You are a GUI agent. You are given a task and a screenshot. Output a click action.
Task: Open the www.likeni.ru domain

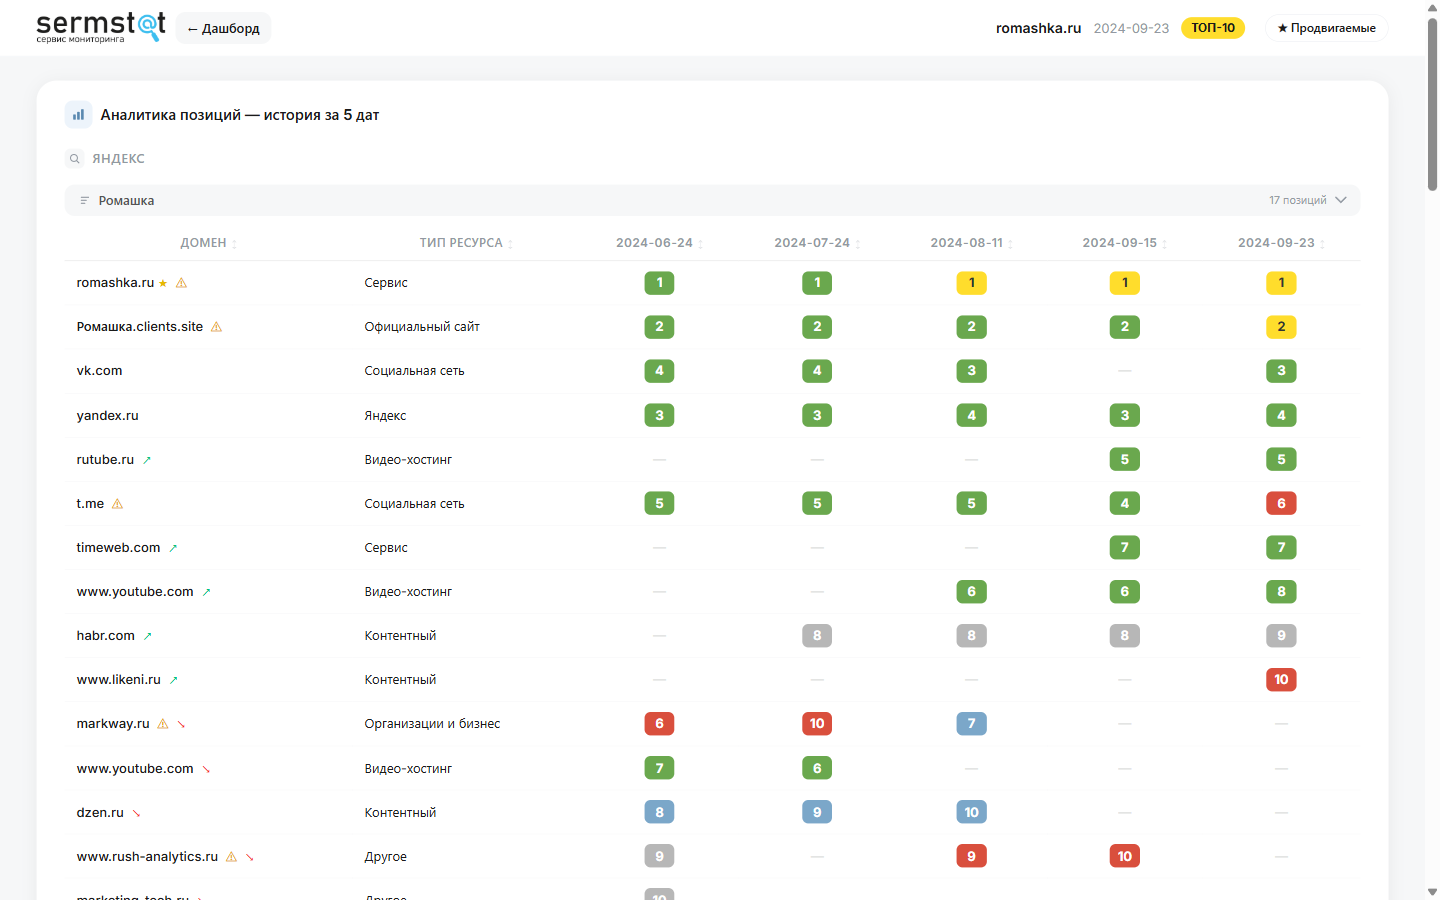(119, 680)
